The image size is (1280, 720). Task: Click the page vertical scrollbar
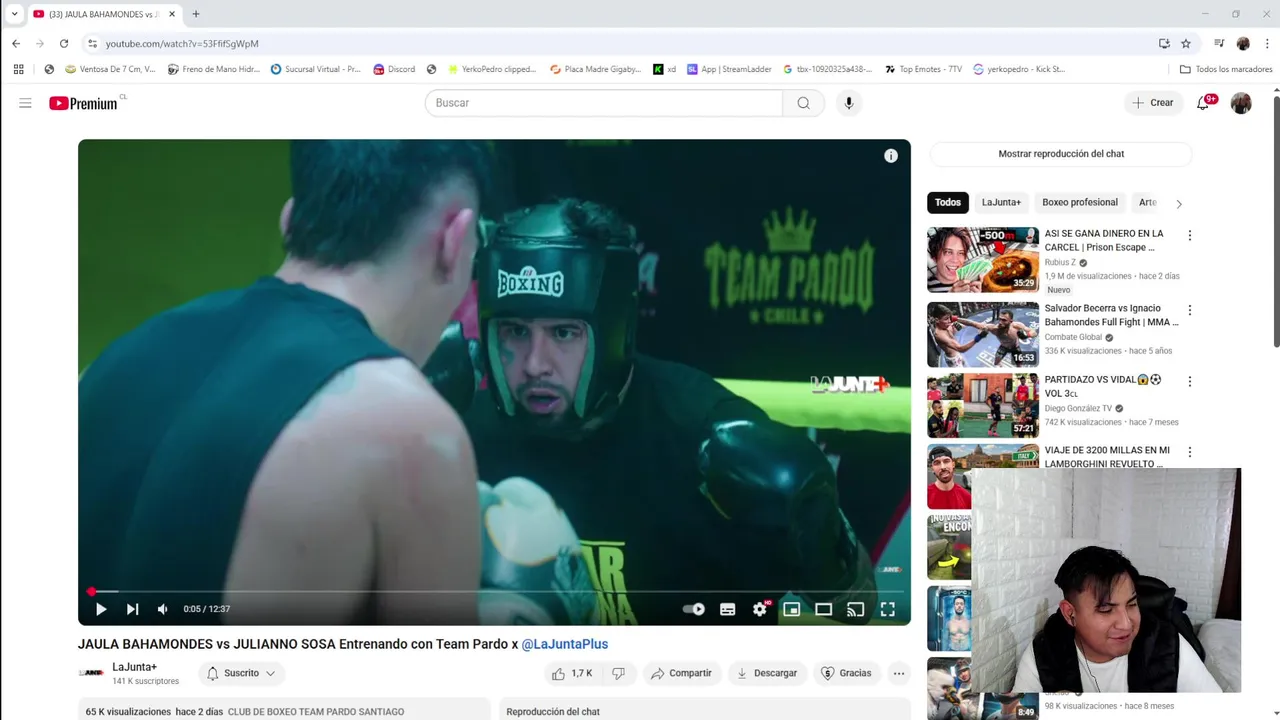click(x=1276, y=222)
